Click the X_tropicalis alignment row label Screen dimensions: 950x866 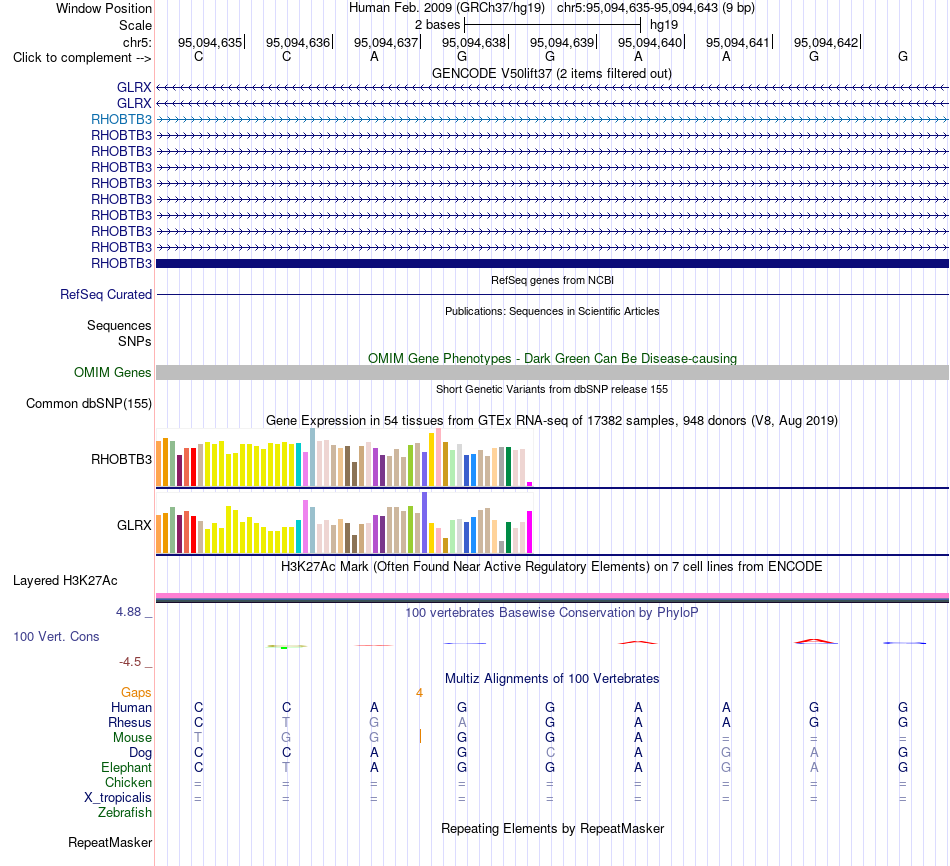coord(118,798)
